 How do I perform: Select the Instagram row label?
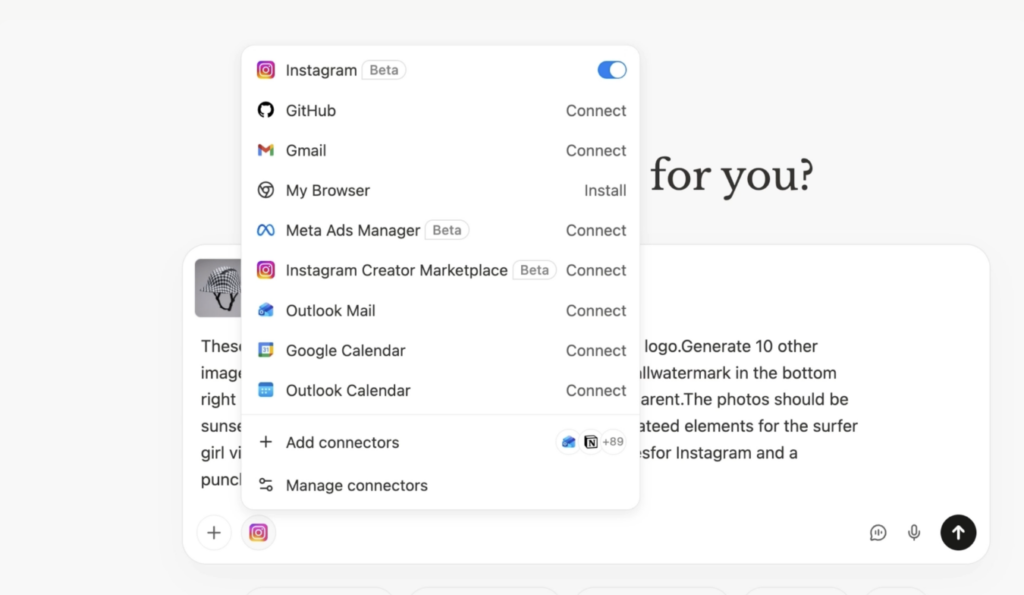click(321, 70)
